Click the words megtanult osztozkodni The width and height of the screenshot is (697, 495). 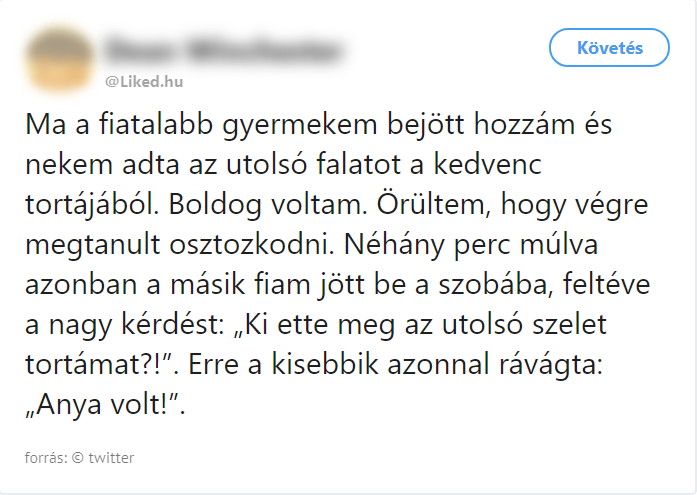180,244
